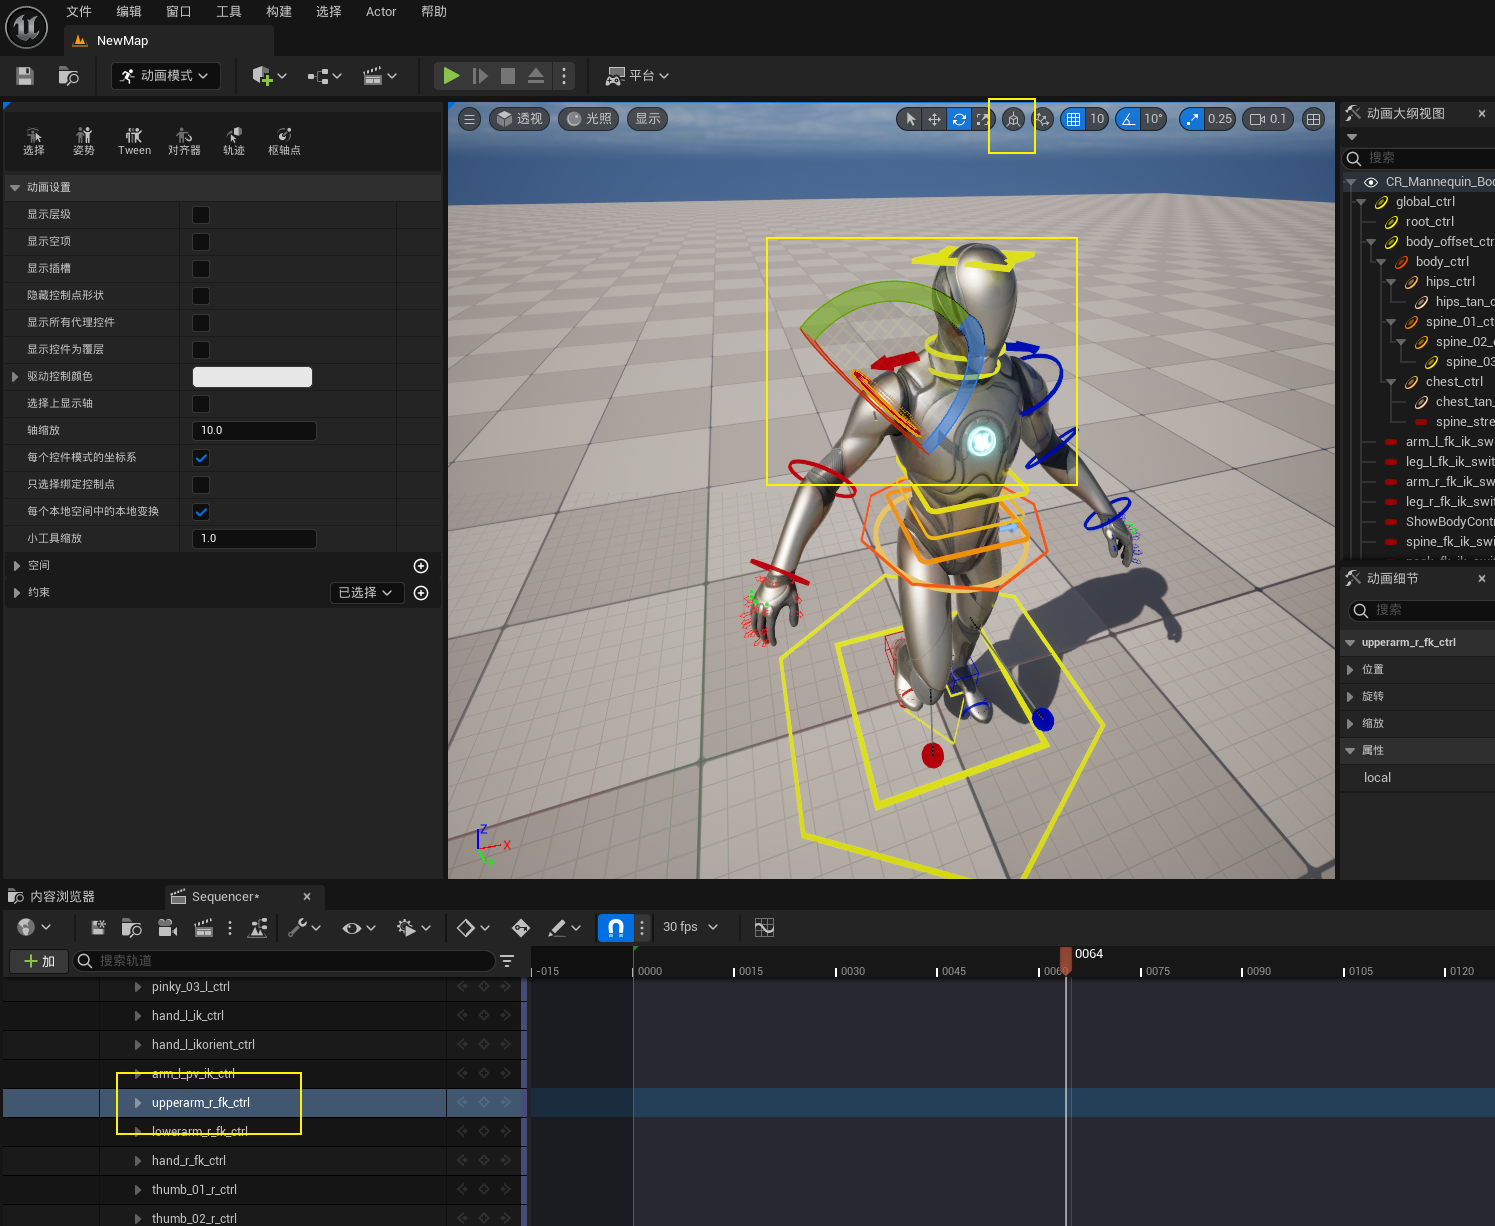Click the green Play button
This screenshot has height=1226, width=1495.
[x=451, y=76]
